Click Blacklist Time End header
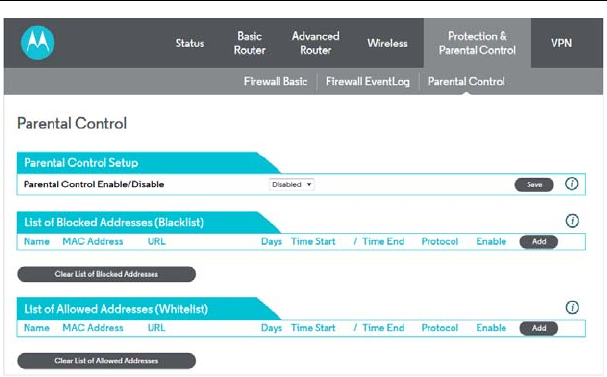The height and width of the screenshot is (377, 607). tap(383, 242)
